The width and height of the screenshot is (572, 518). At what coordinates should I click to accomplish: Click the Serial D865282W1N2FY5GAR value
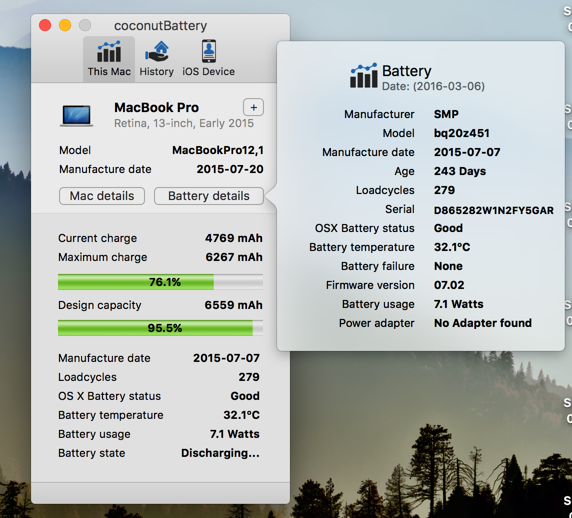[x=494, y=210]
